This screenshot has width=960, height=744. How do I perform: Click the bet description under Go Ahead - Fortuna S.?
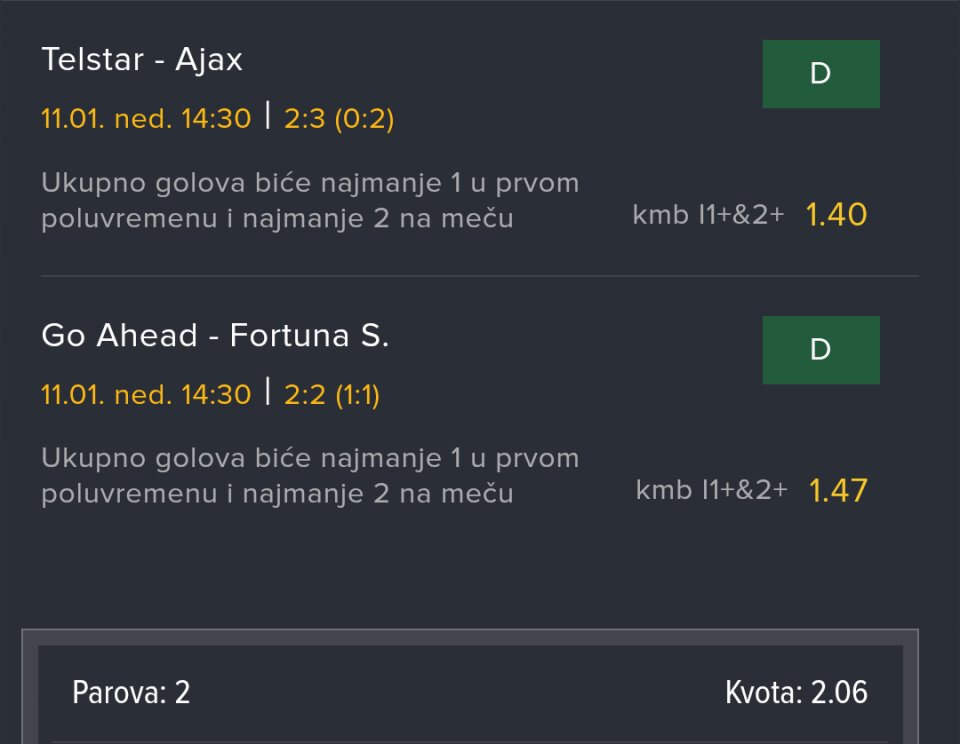point(310,476)
